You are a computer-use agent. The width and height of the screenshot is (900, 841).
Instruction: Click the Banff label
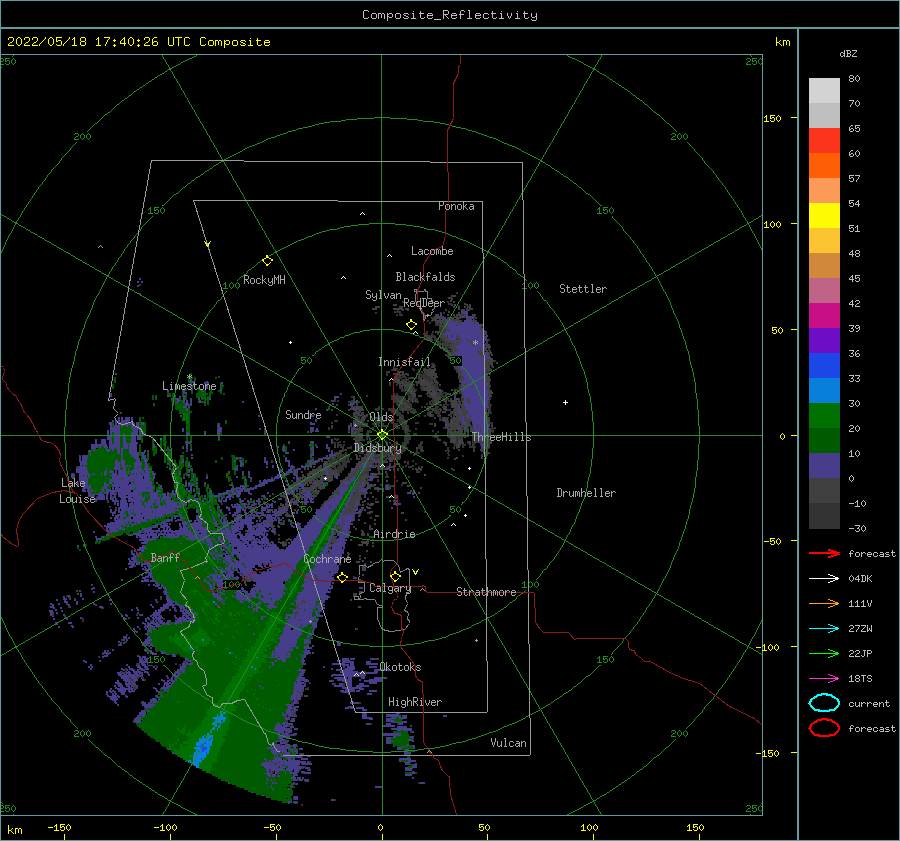(x=165, y=558)
